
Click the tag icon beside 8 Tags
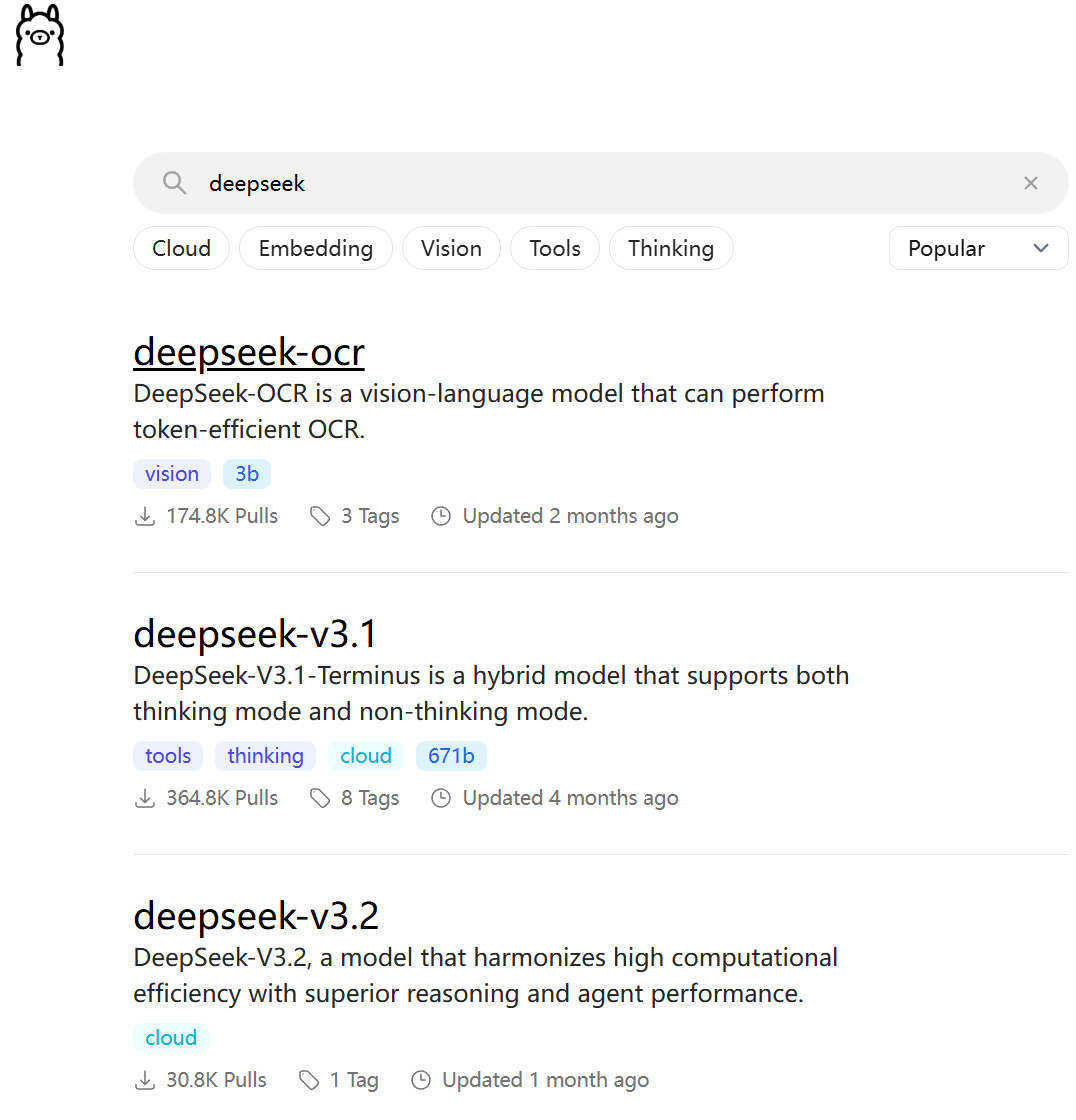[320, 799]
